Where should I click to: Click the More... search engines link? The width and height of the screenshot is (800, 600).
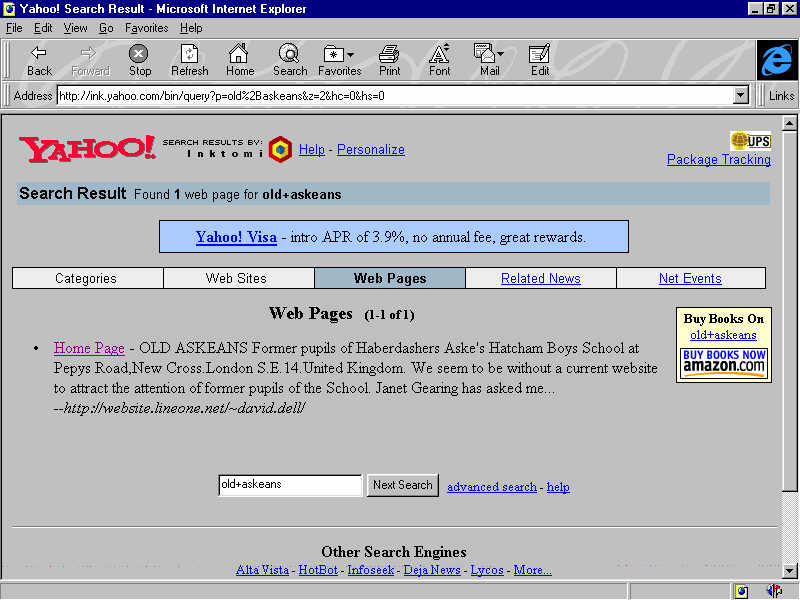[x=532, y=570]
